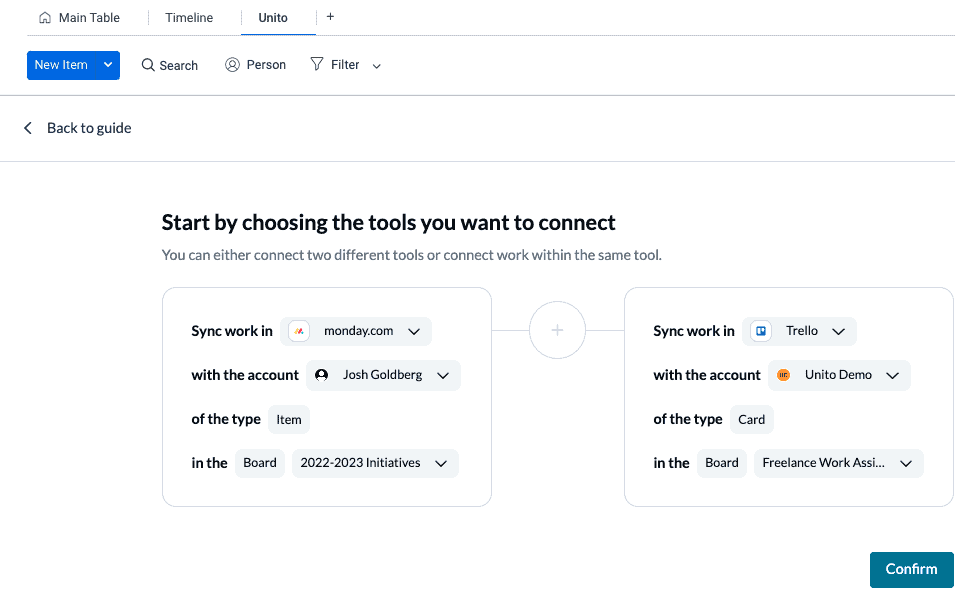Click the home icon beside Main Table
The height and width of the screenshot is (591, 955).
44,18
